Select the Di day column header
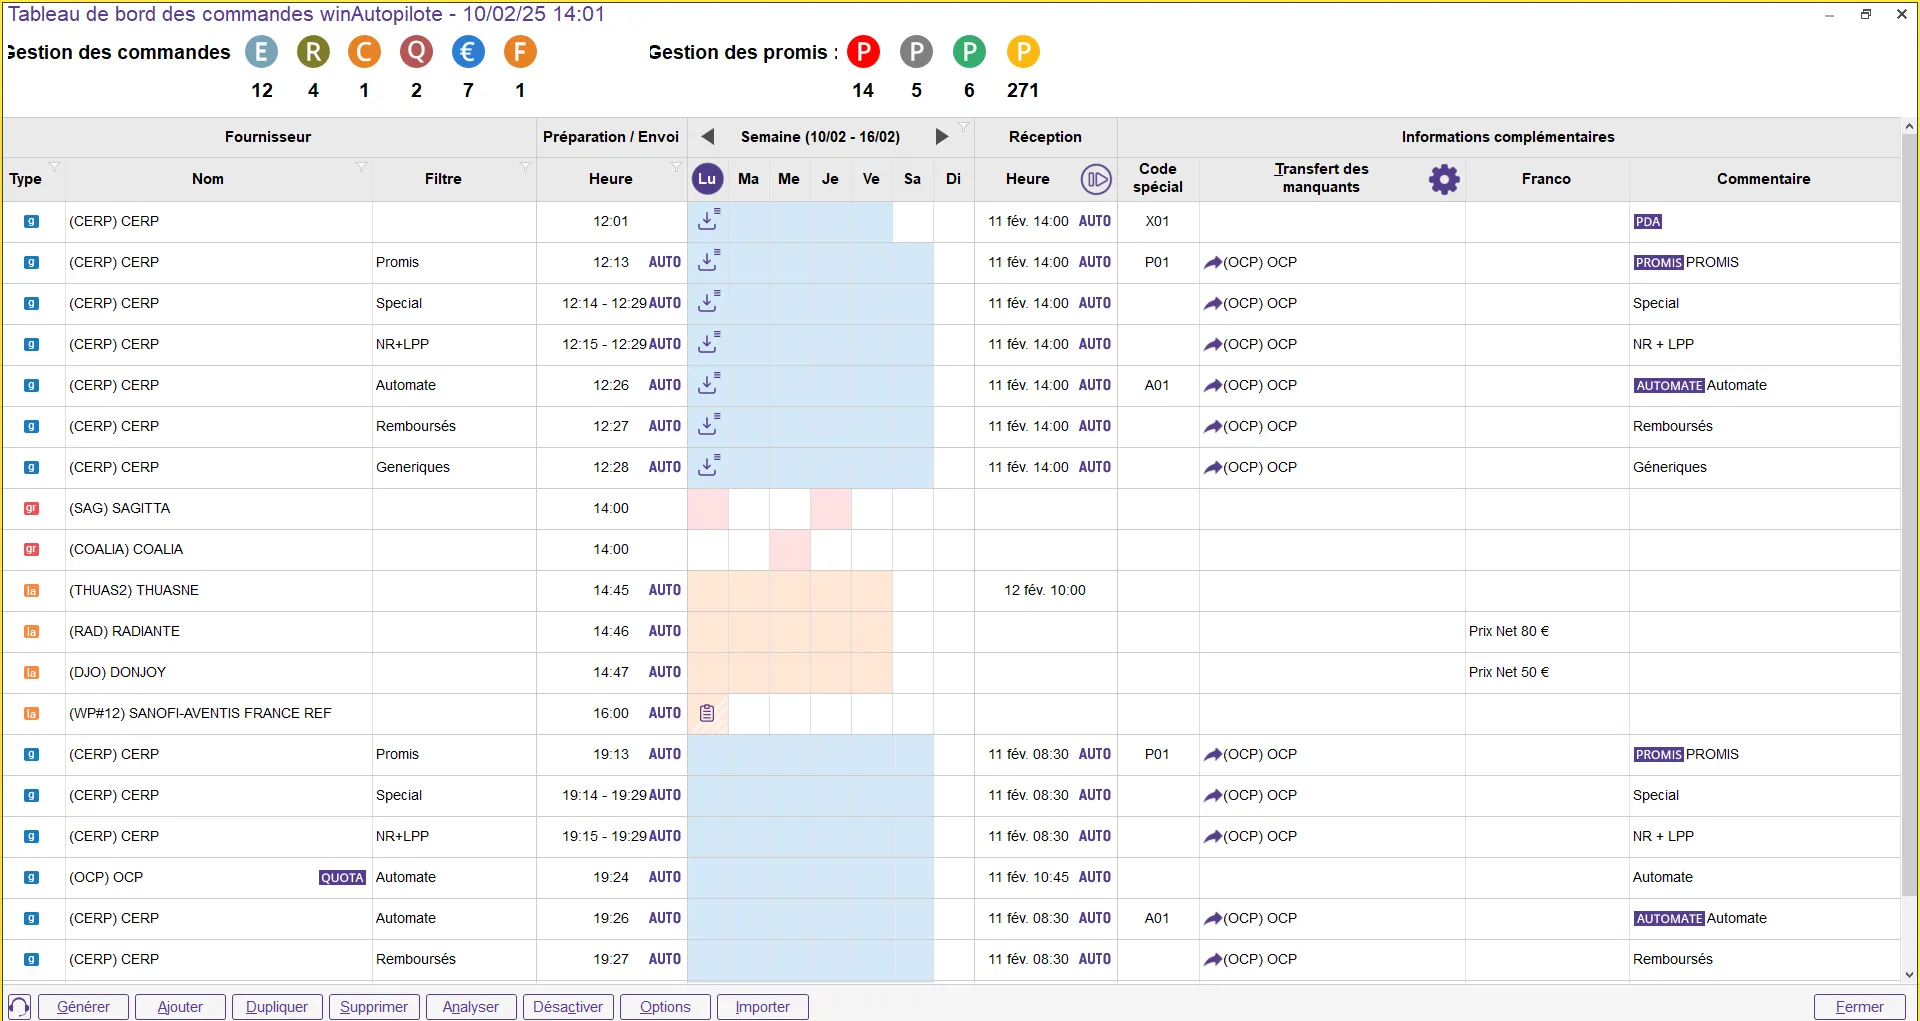The image size is (1920, 1021). pyautogui.click(x=953, y=179)
